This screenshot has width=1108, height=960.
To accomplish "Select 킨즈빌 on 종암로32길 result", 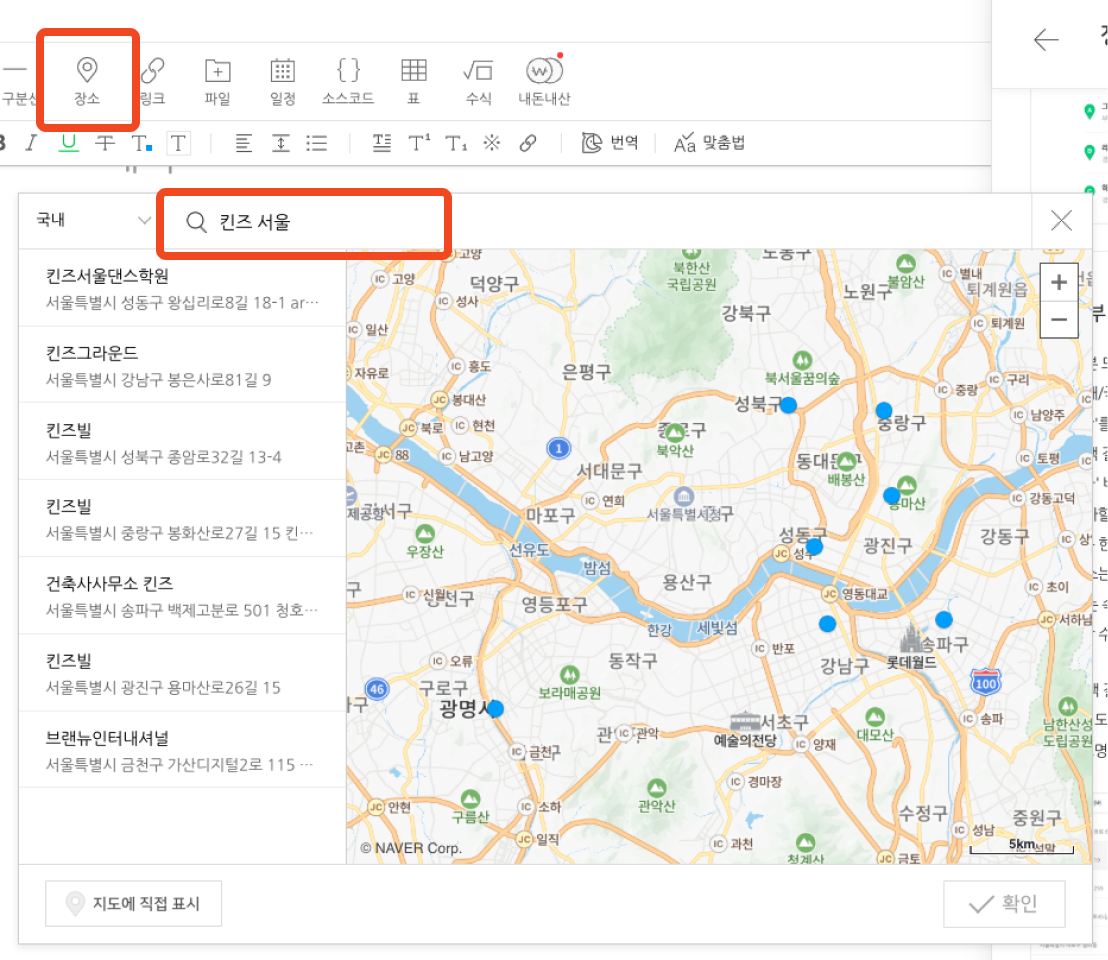I will [182, 442].
